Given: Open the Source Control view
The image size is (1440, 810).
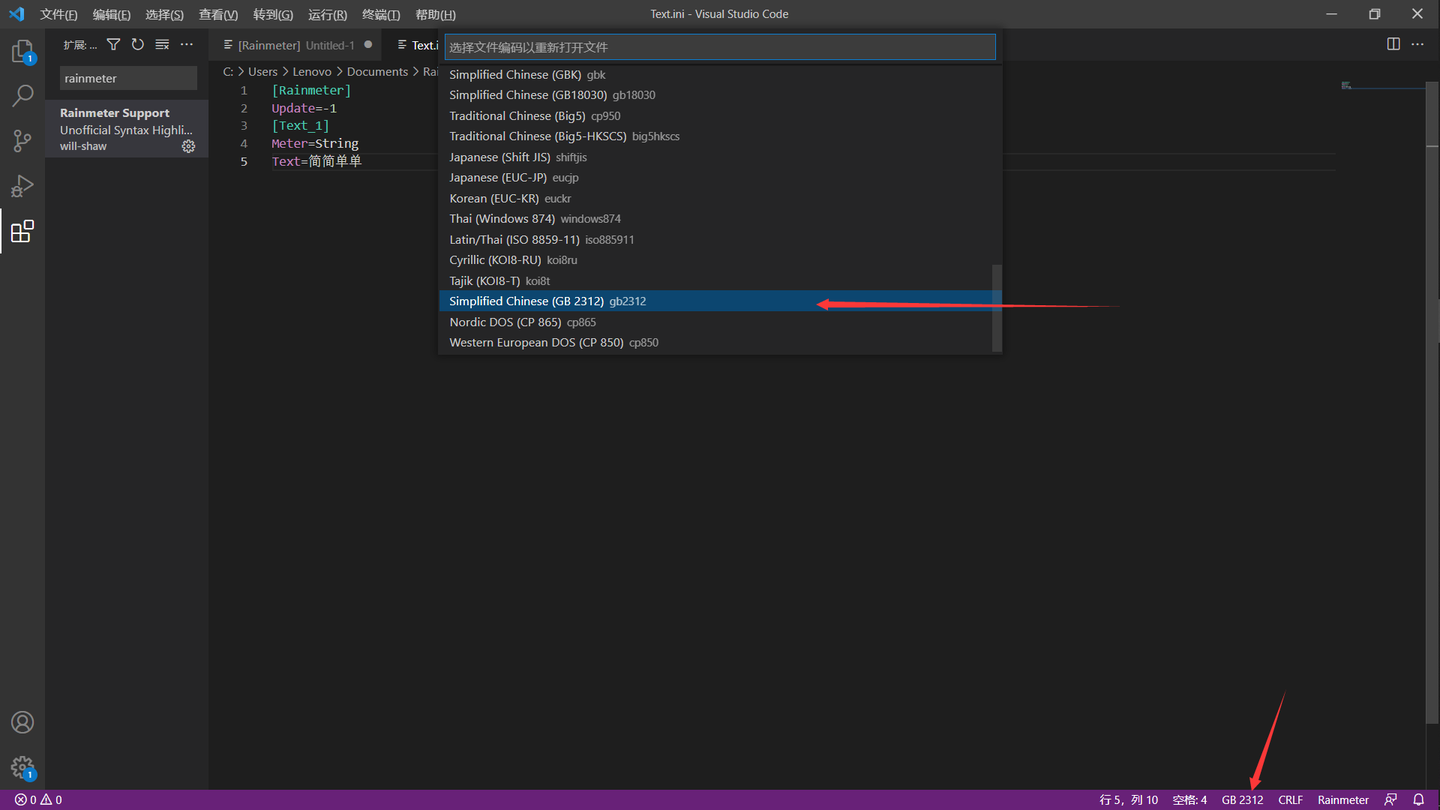Looking at the screenshot, I should [x=22, y=141].
